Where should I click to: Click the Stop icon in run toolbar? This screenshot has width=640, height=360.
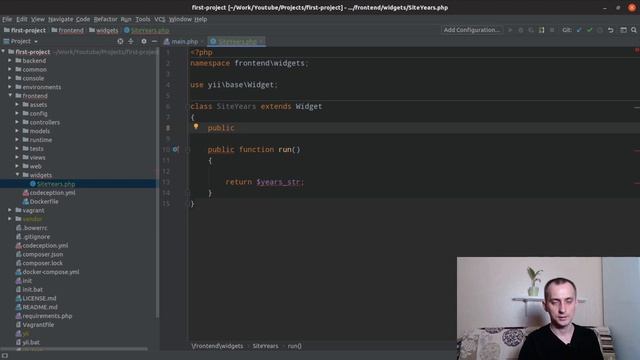(552, 30)
